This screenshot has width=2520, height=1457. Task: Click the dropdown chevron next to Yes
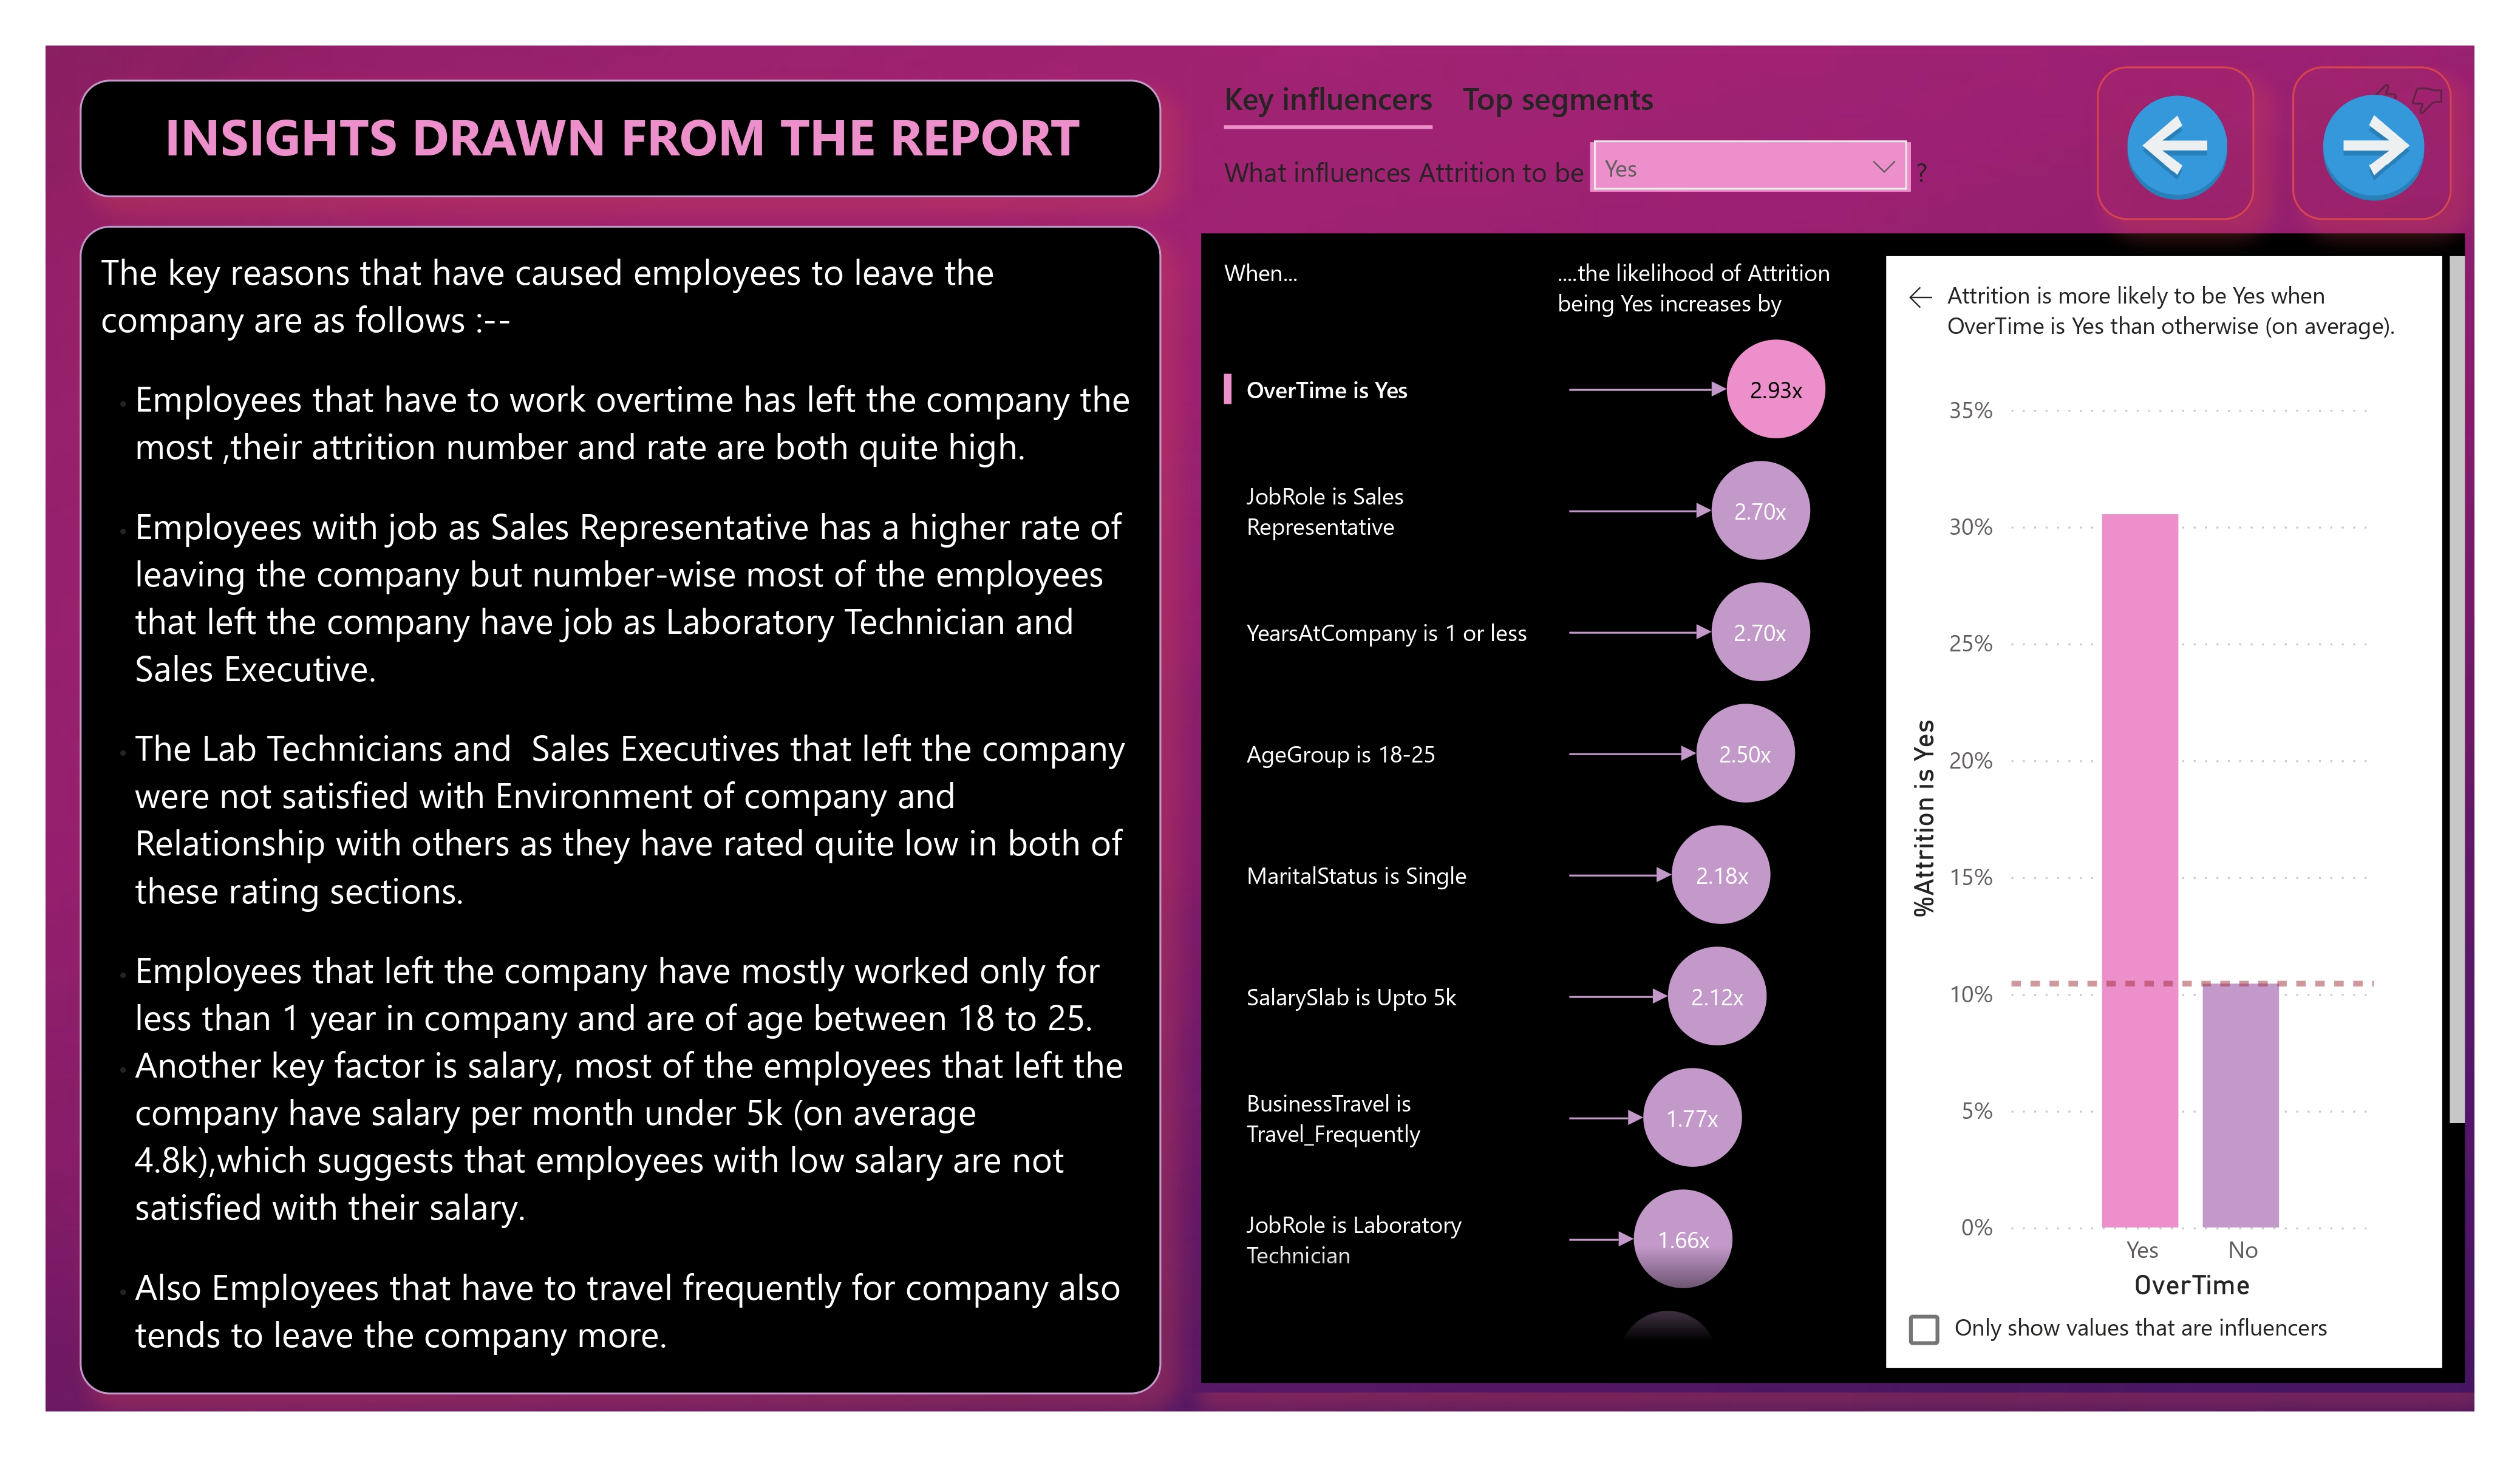pos(1884,167)
